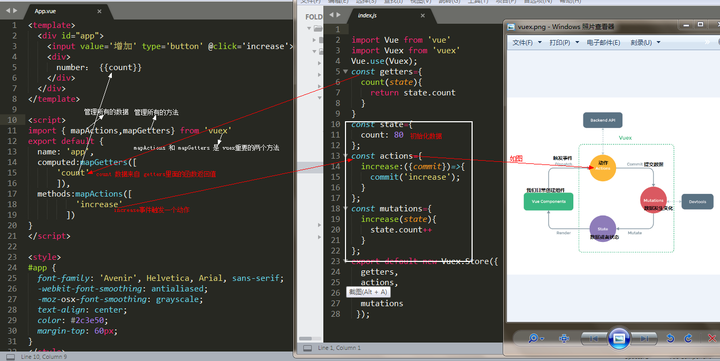Click the Devtools box in diagram

(697, 202)
